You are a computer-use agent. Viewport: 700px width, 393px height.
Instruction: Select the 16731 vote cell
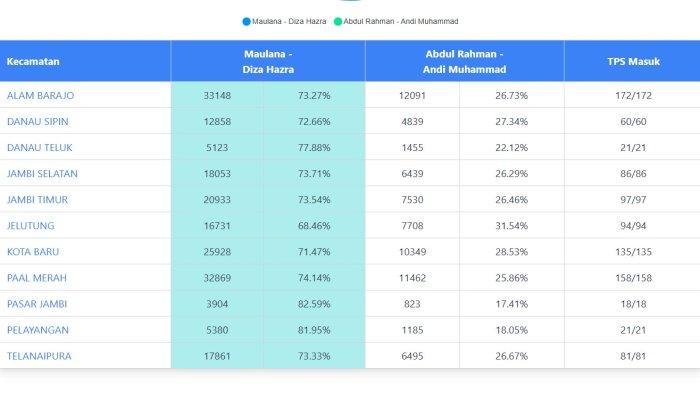(217, 226)
